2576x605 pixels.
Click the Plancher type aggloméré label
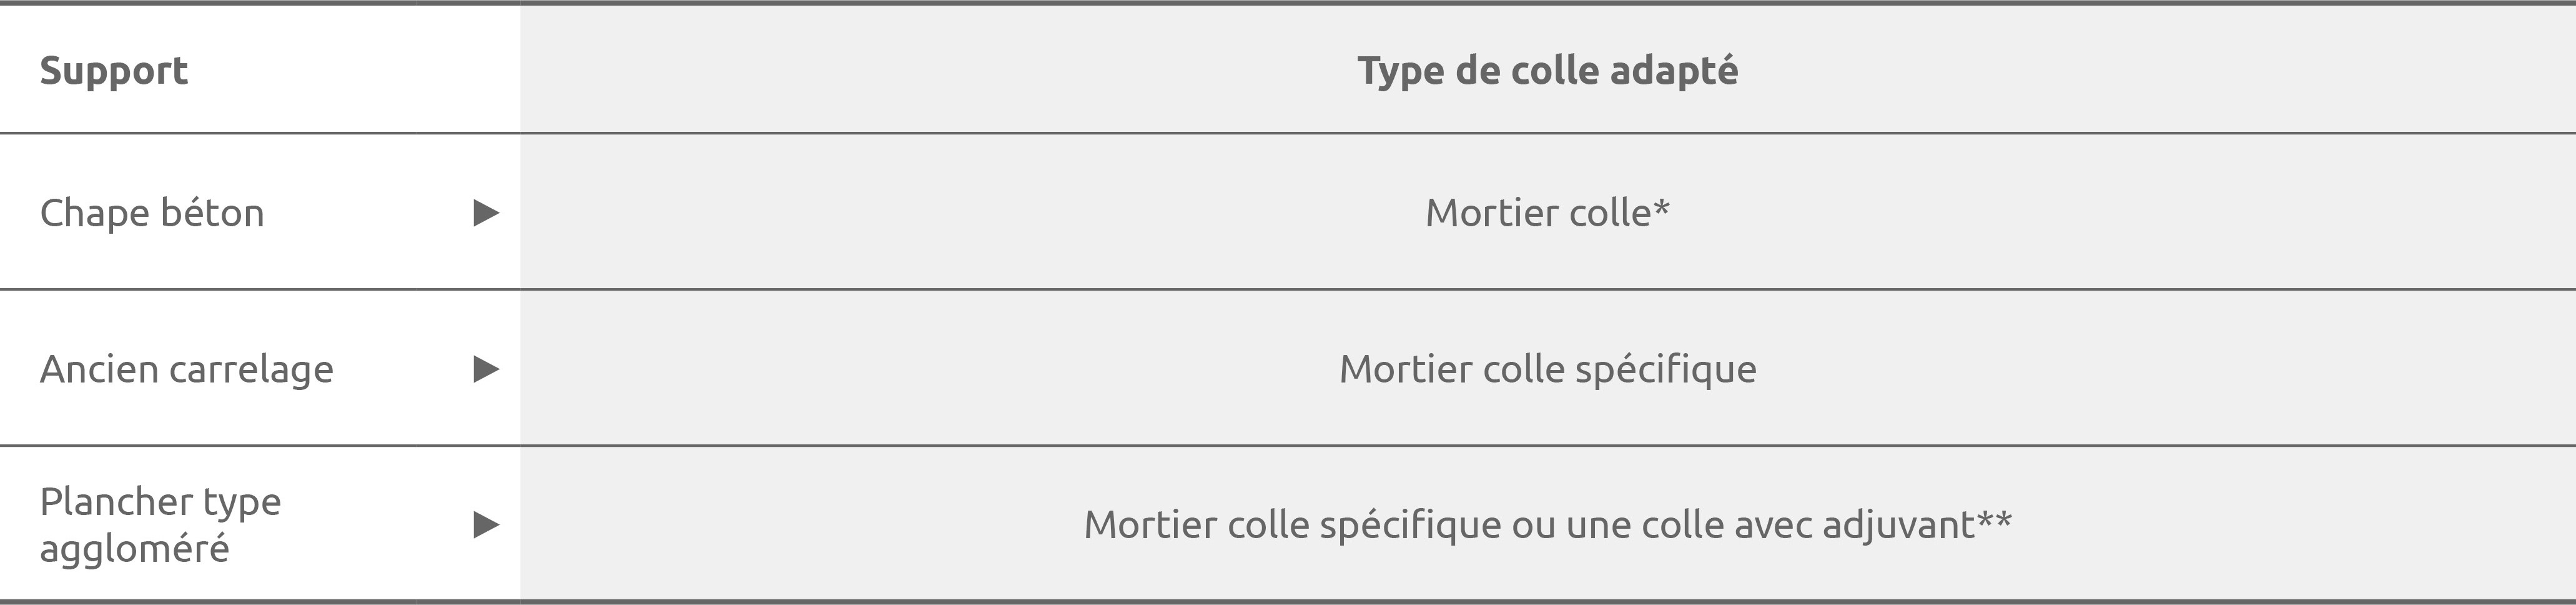click(x=160, y=524)
